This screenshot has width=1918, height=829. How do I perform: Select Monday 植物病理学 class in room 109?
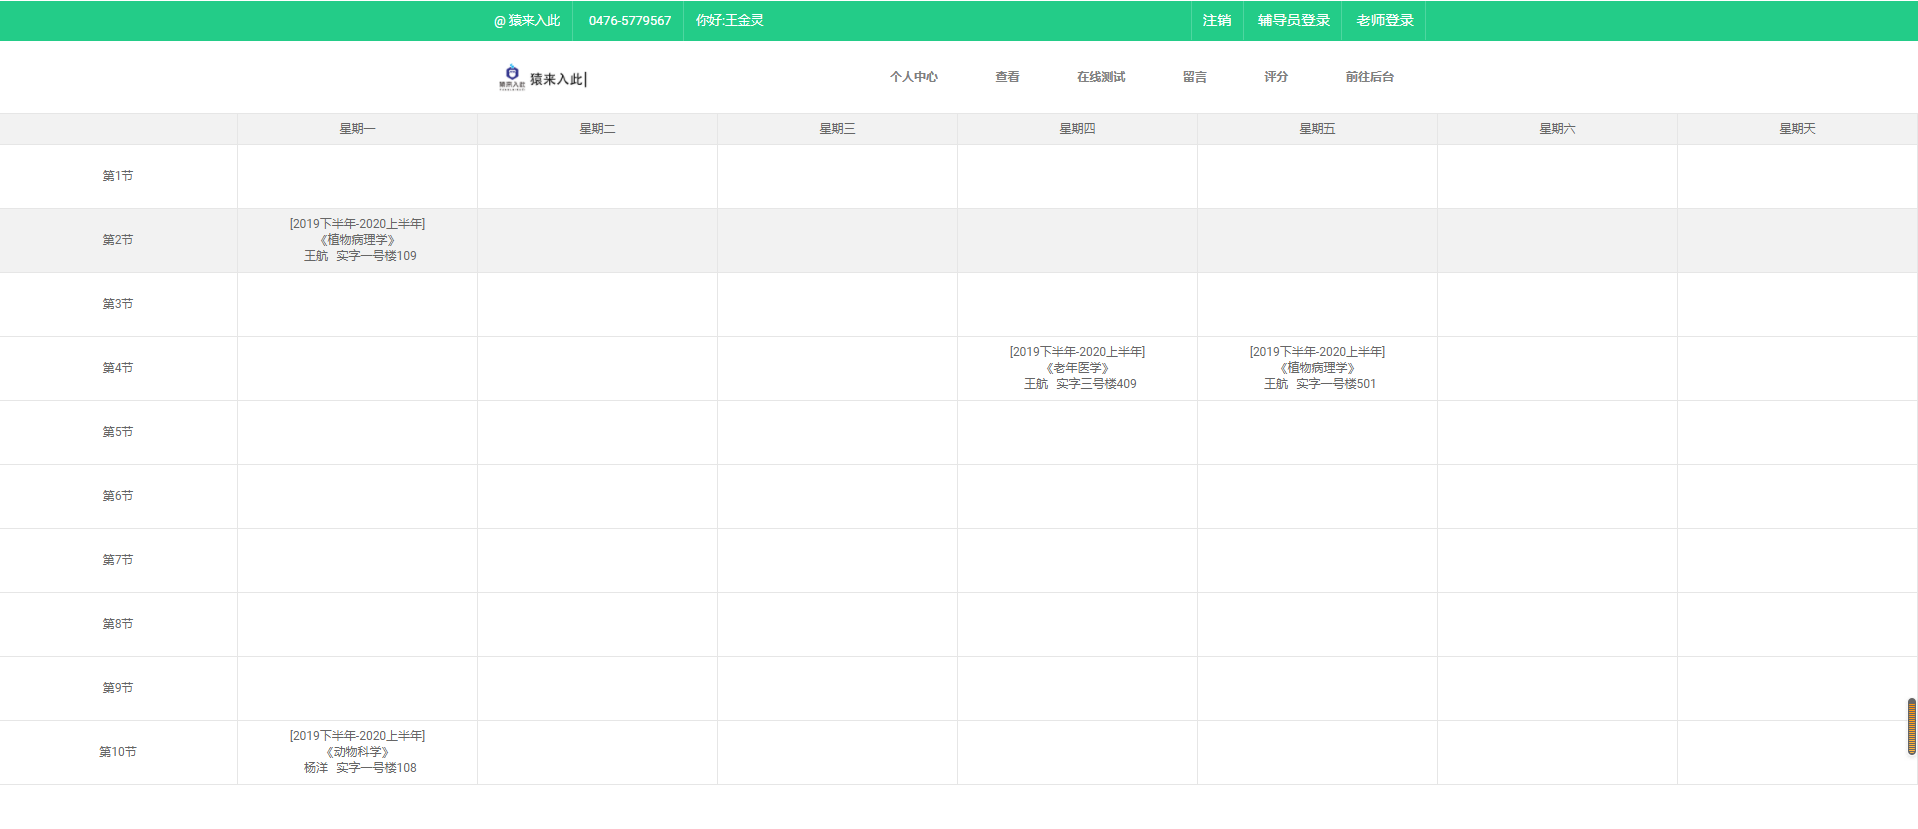click(357, 240)
